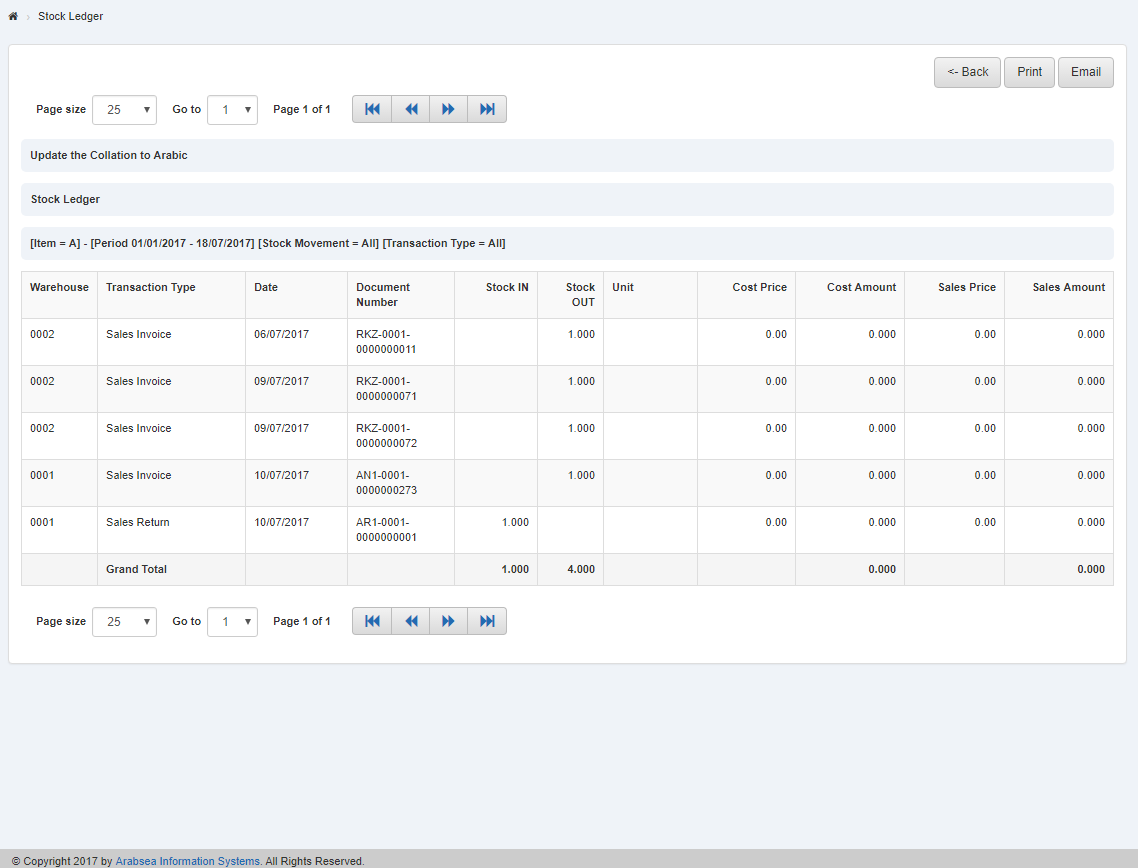Click the previous page icon at the bottom
The image size is (1138, 868).
point(410,620)
